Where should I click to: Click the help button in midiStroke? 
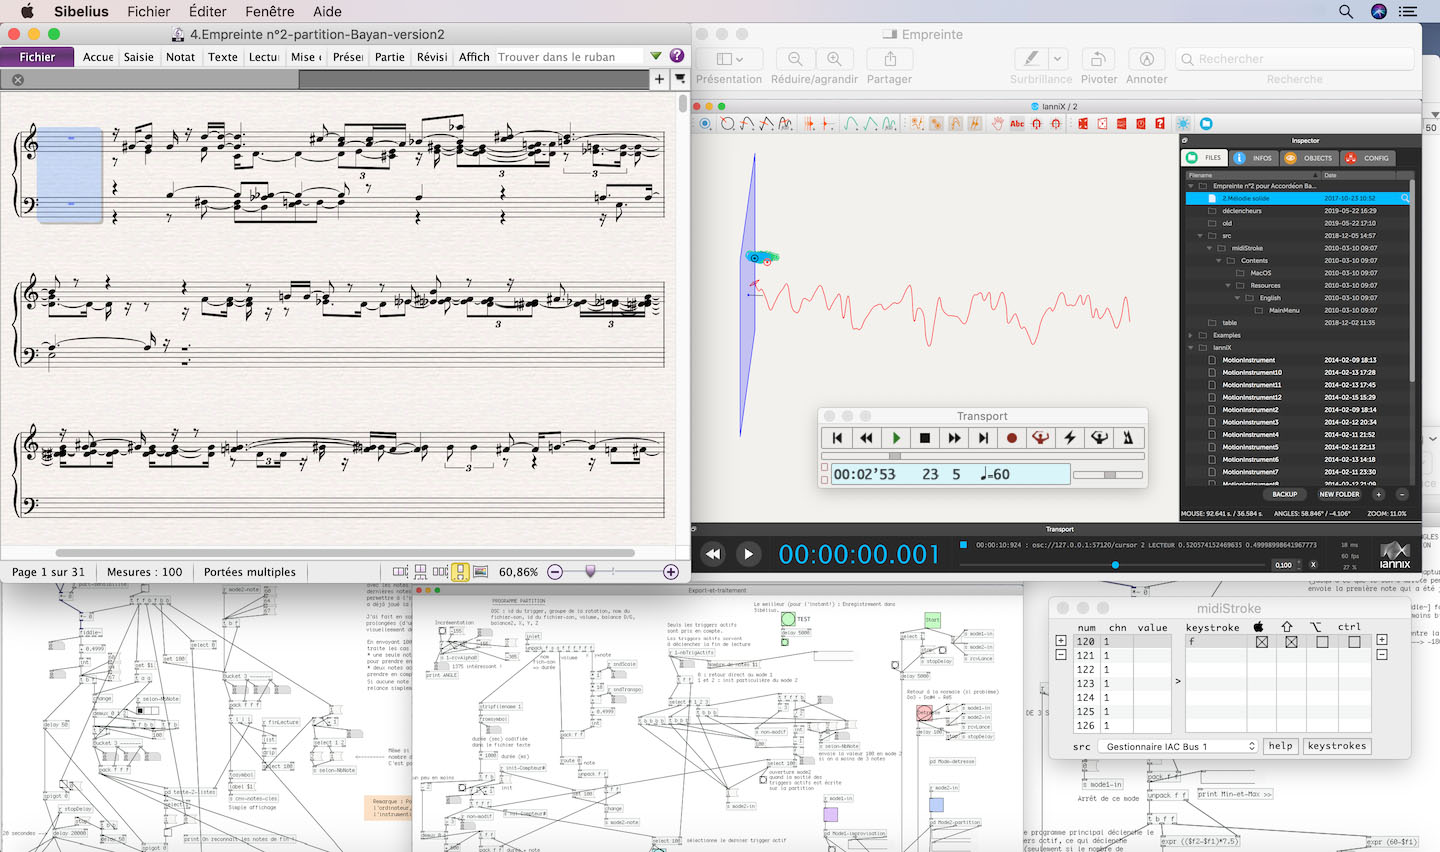tap(1280, 746)
